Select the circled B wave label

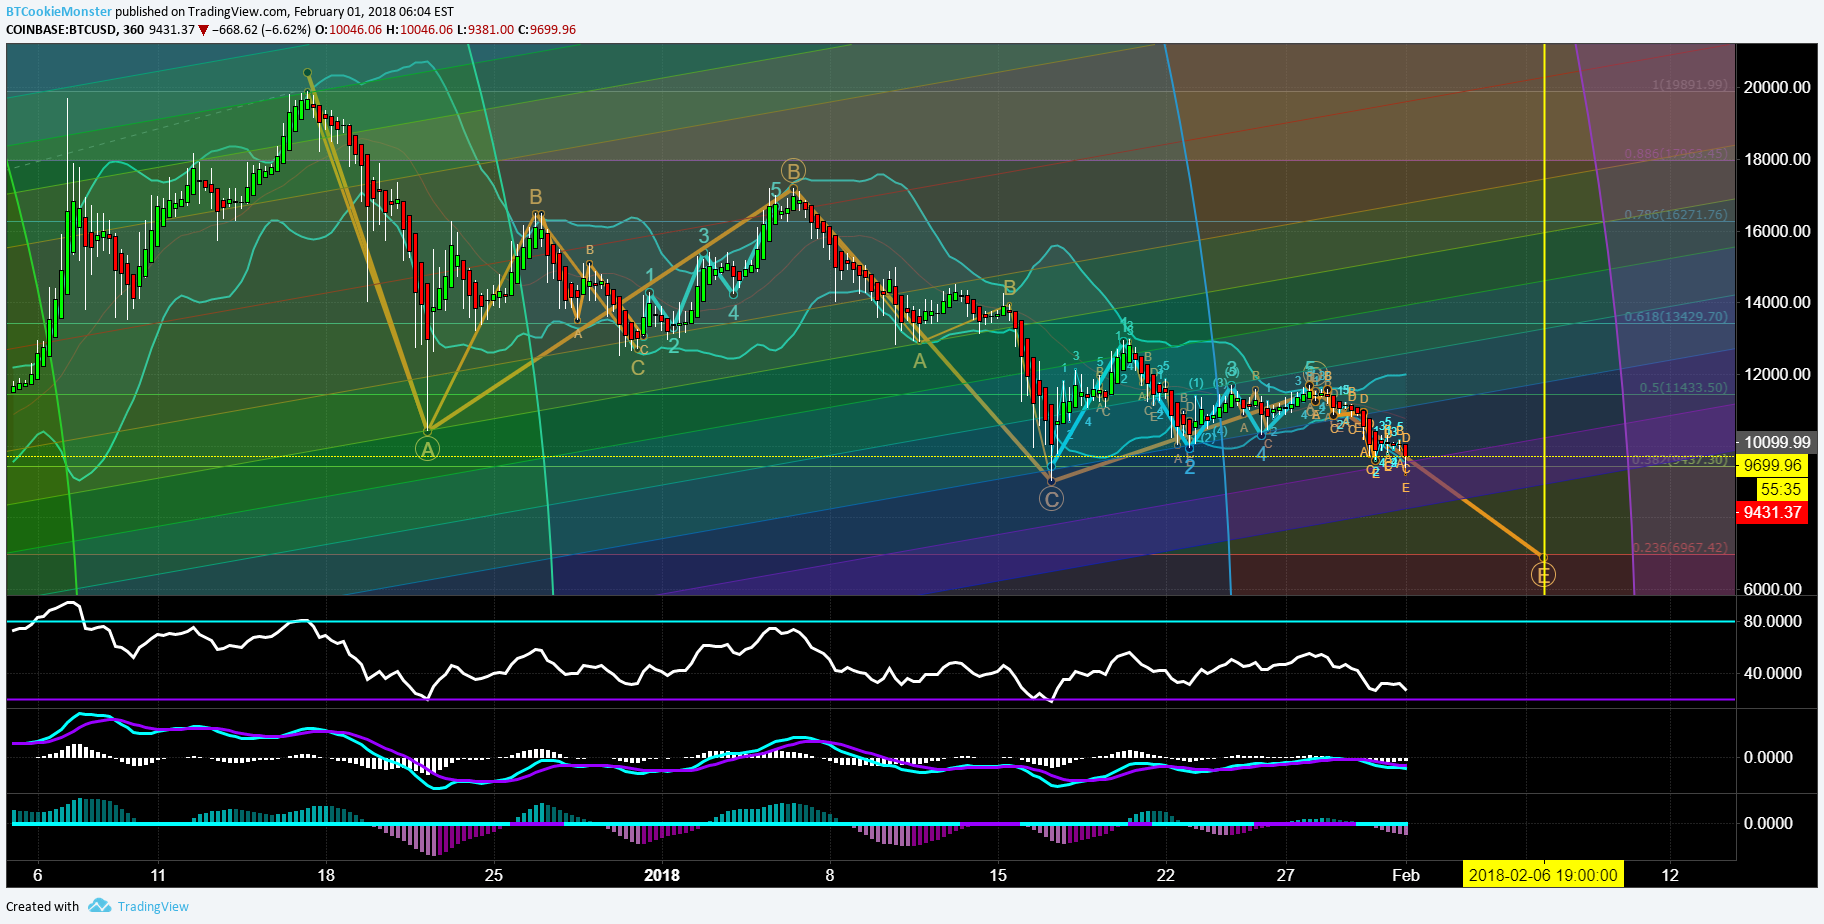(x=793, y=171)
